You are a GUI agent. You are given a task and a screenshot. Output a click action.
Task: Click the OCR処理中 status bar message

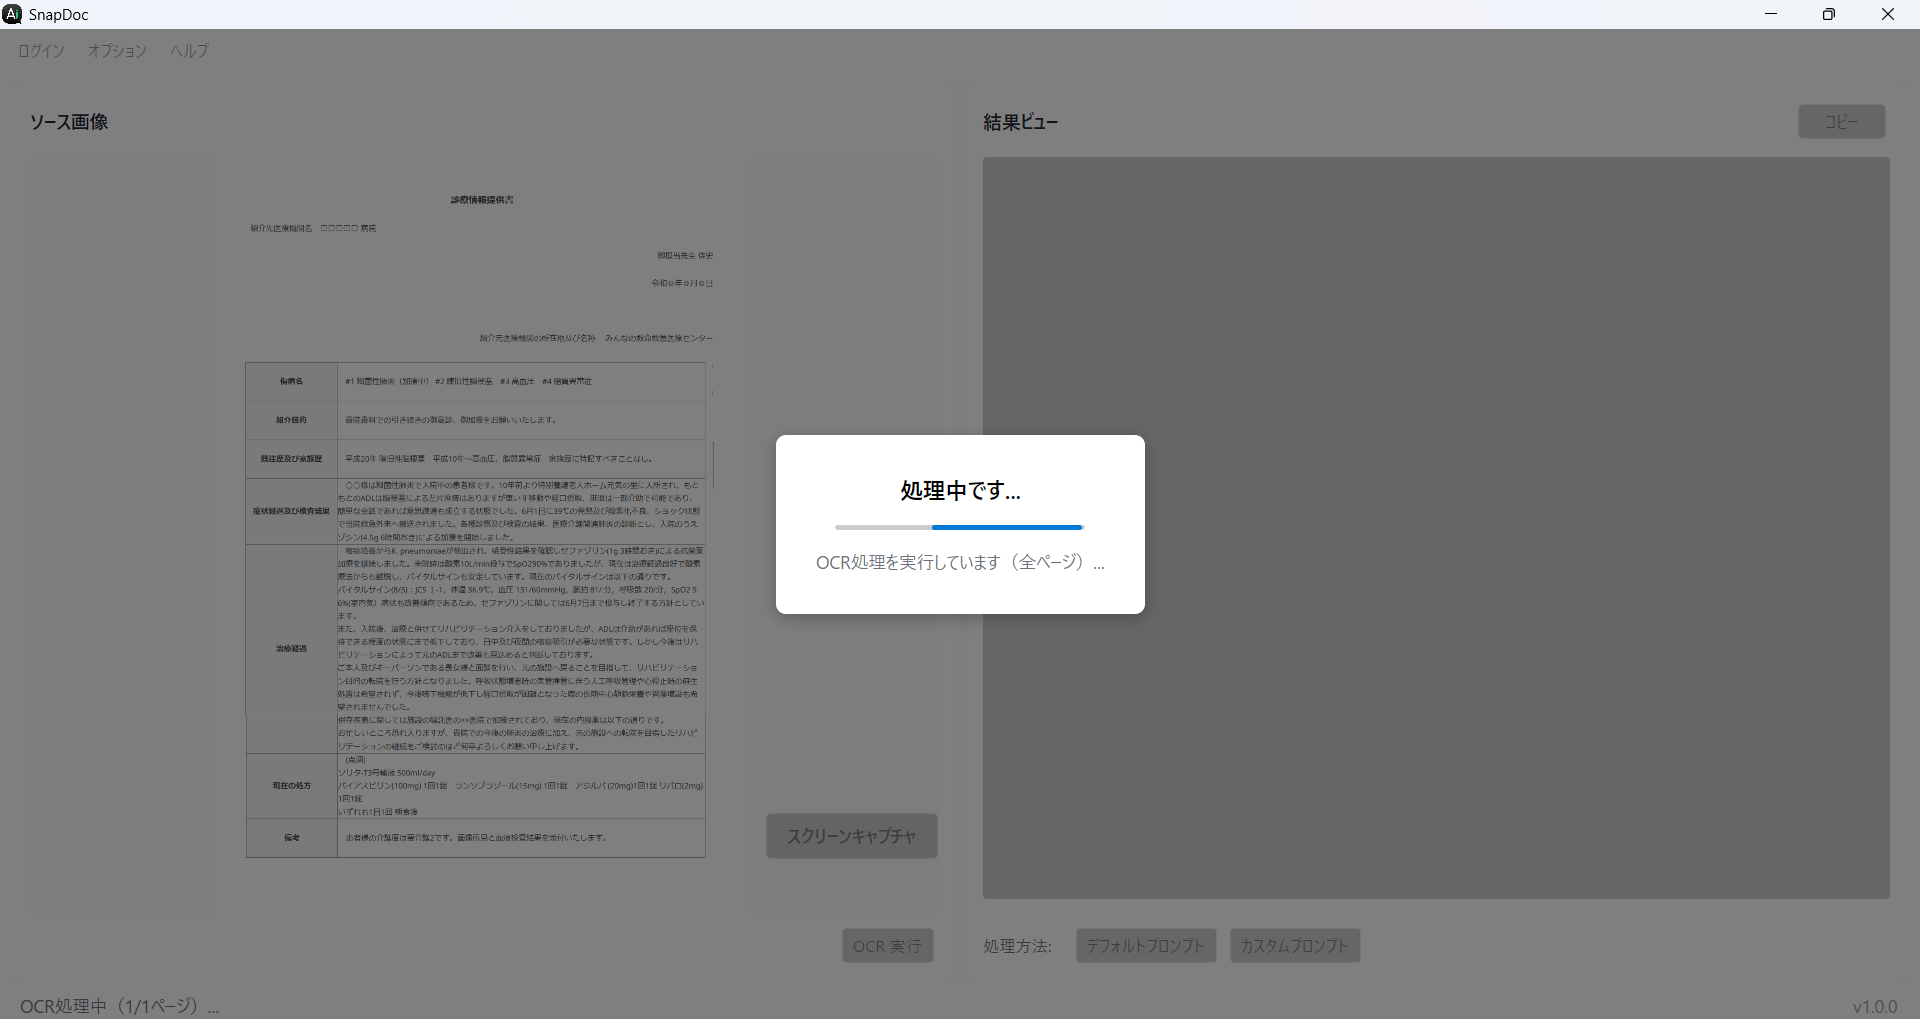click(119, 1006)
